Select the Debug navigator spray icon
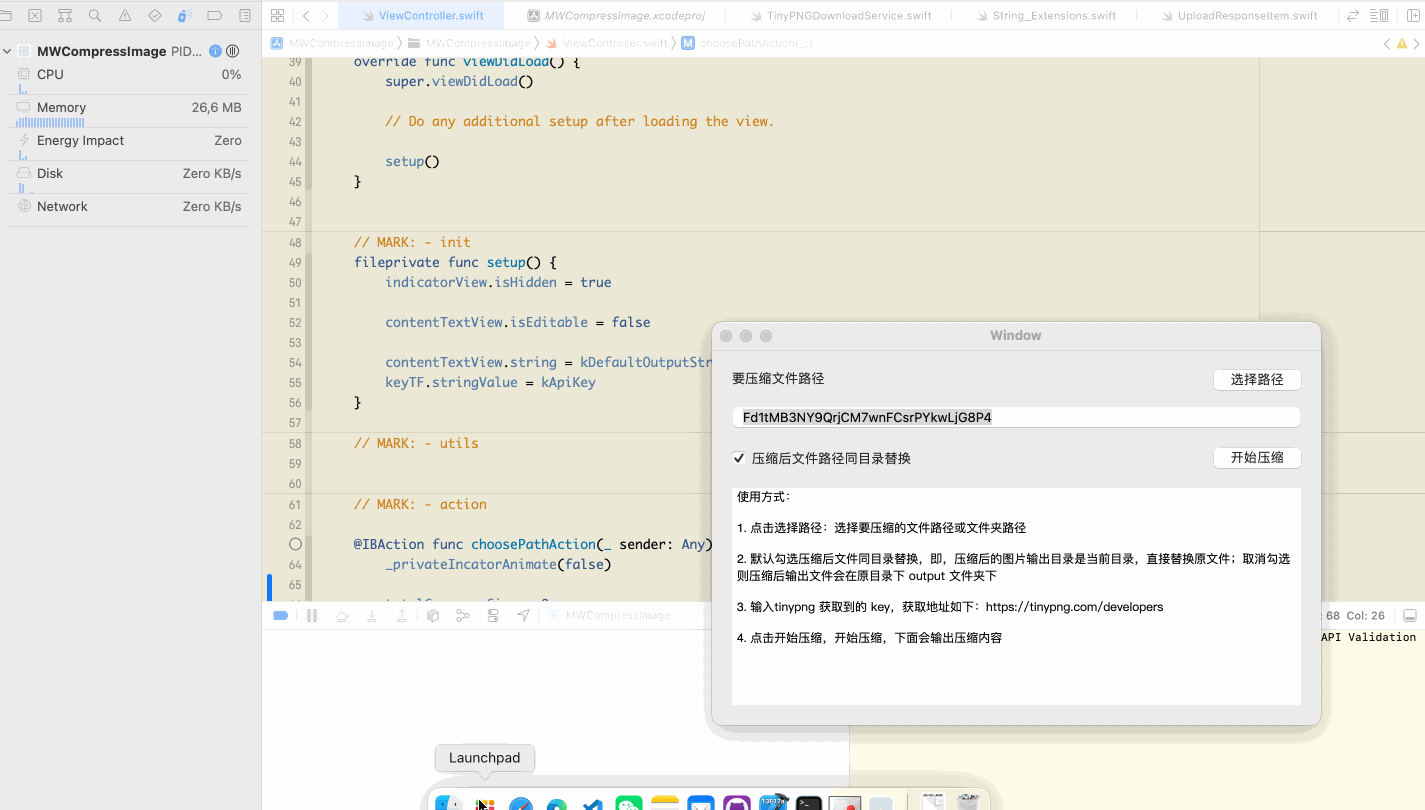 tap(185, 16)
